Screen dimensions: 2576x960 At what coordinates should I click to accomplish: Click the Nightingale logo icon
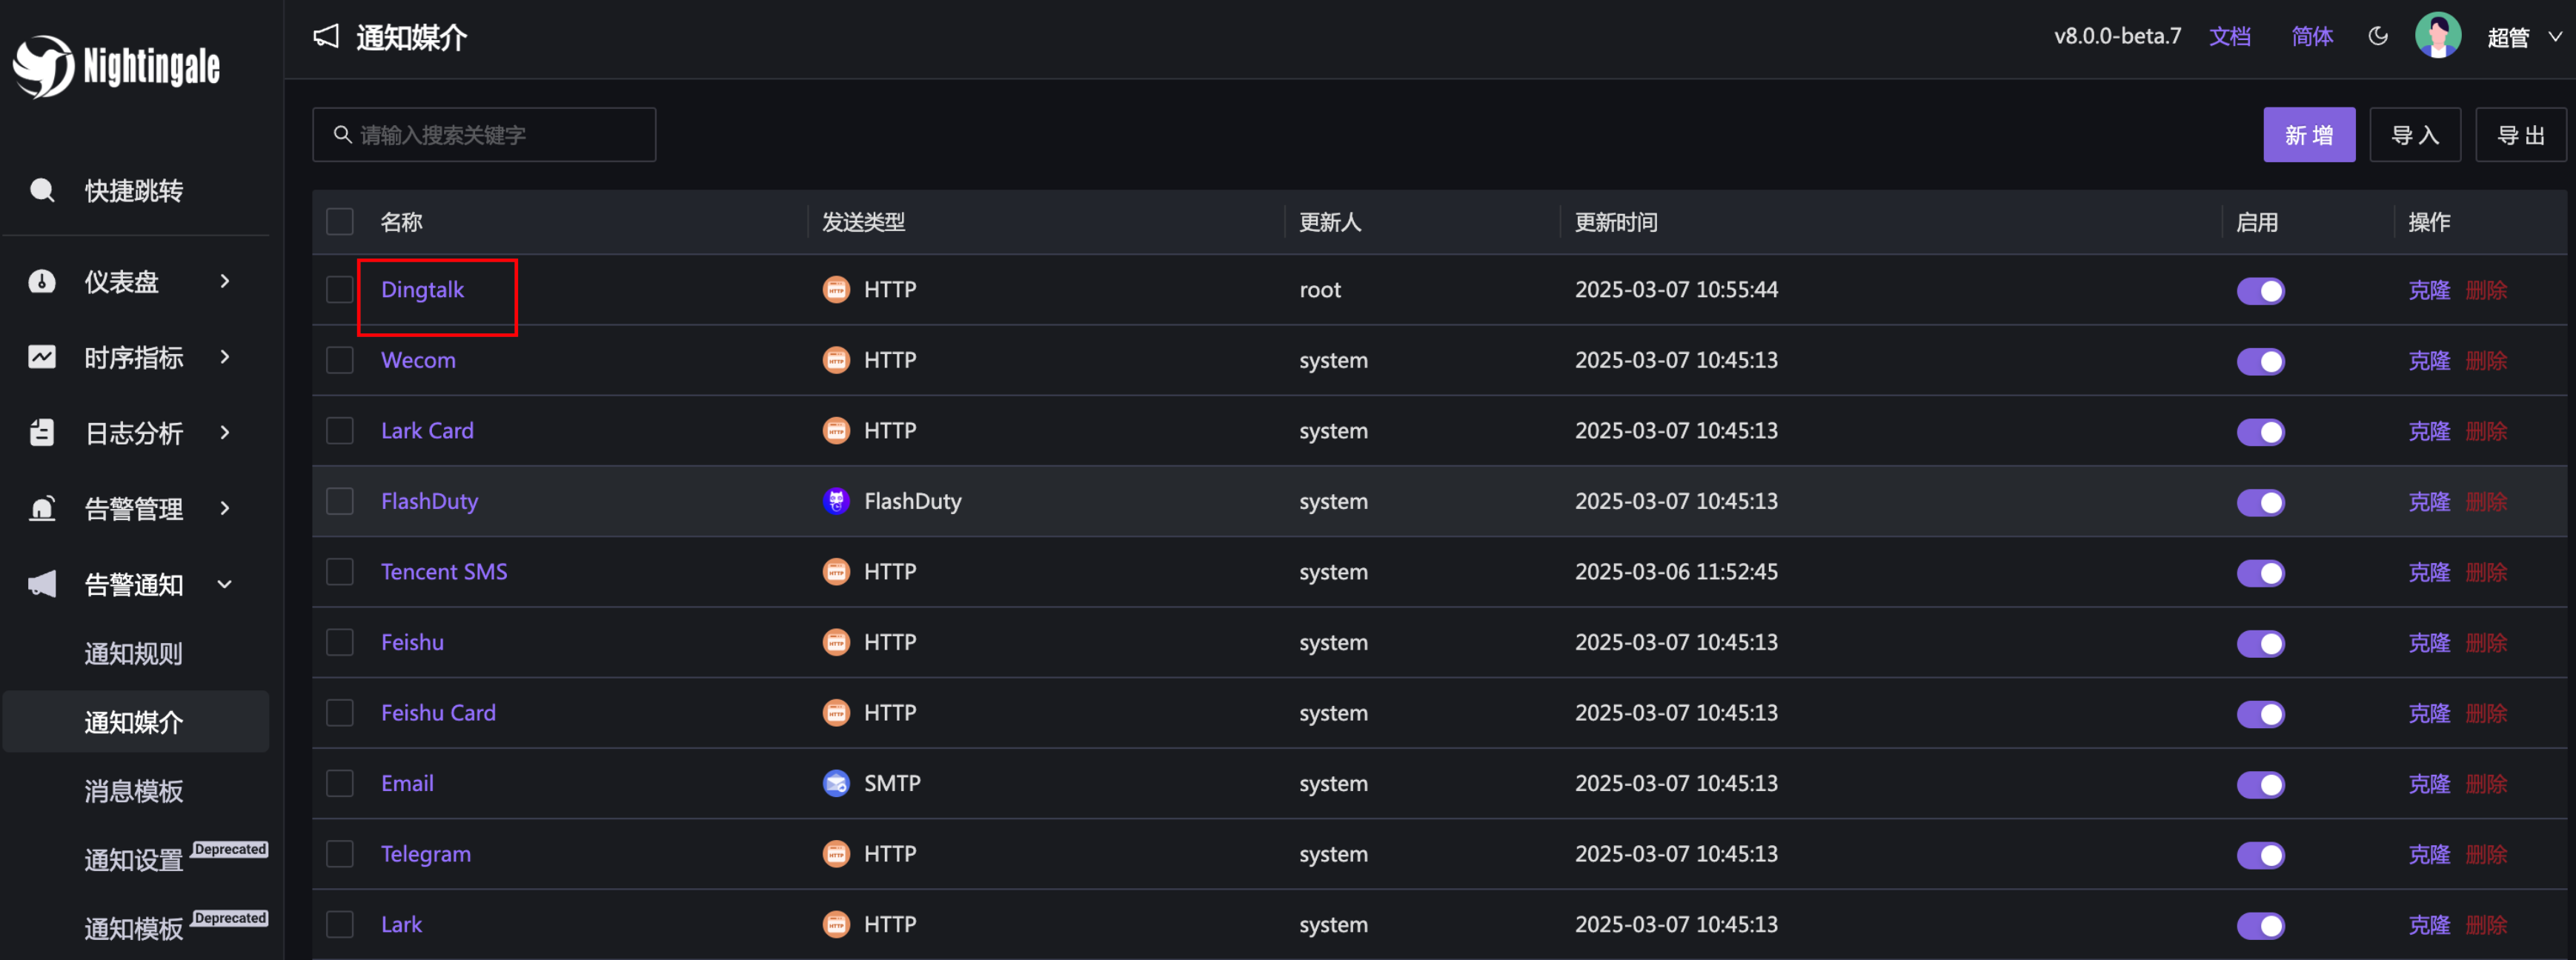pyautogui.click(x=43, y=66)
